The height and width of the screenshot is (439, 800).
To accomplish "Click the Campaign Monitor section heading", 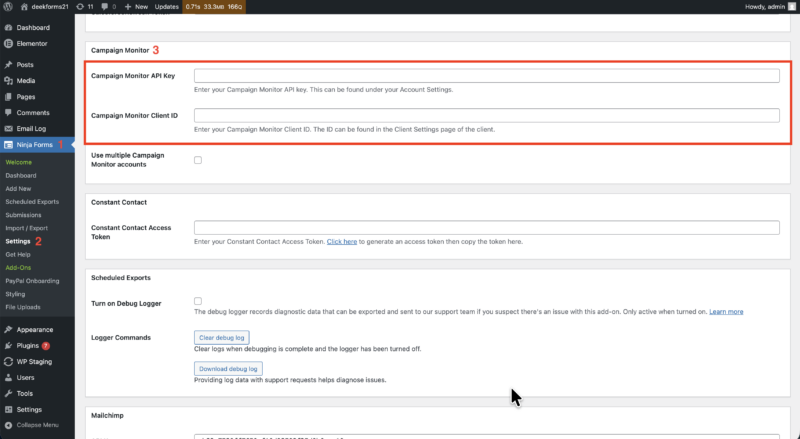I will coord(120,50).
